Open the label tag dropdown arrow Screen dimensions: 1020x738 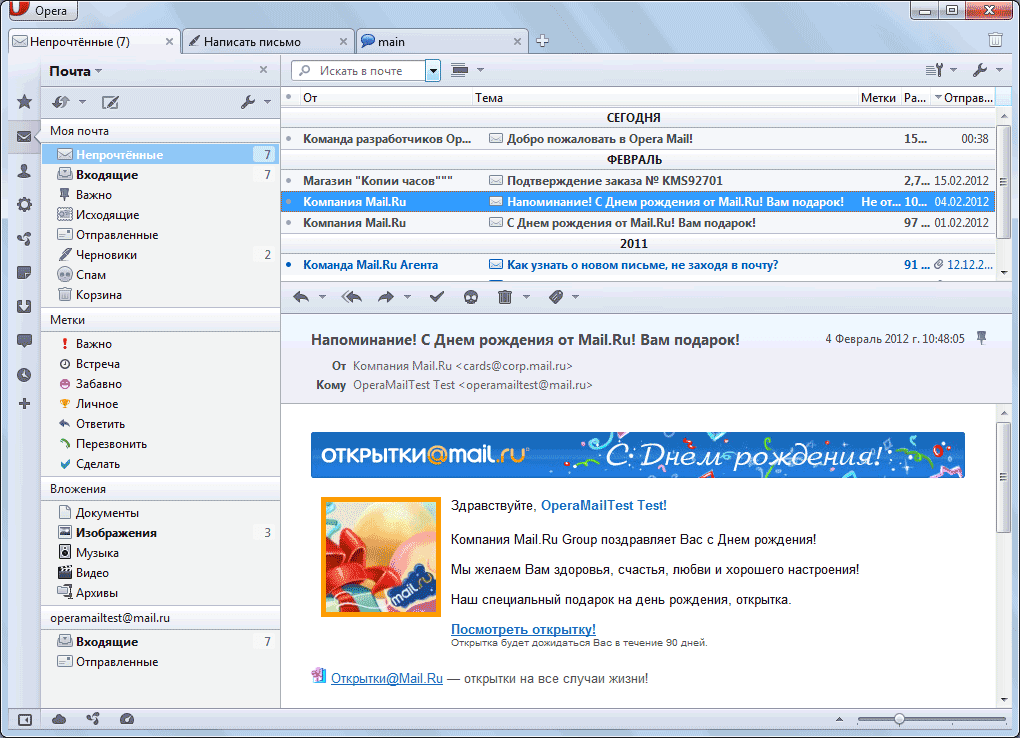tap(576, 297)
